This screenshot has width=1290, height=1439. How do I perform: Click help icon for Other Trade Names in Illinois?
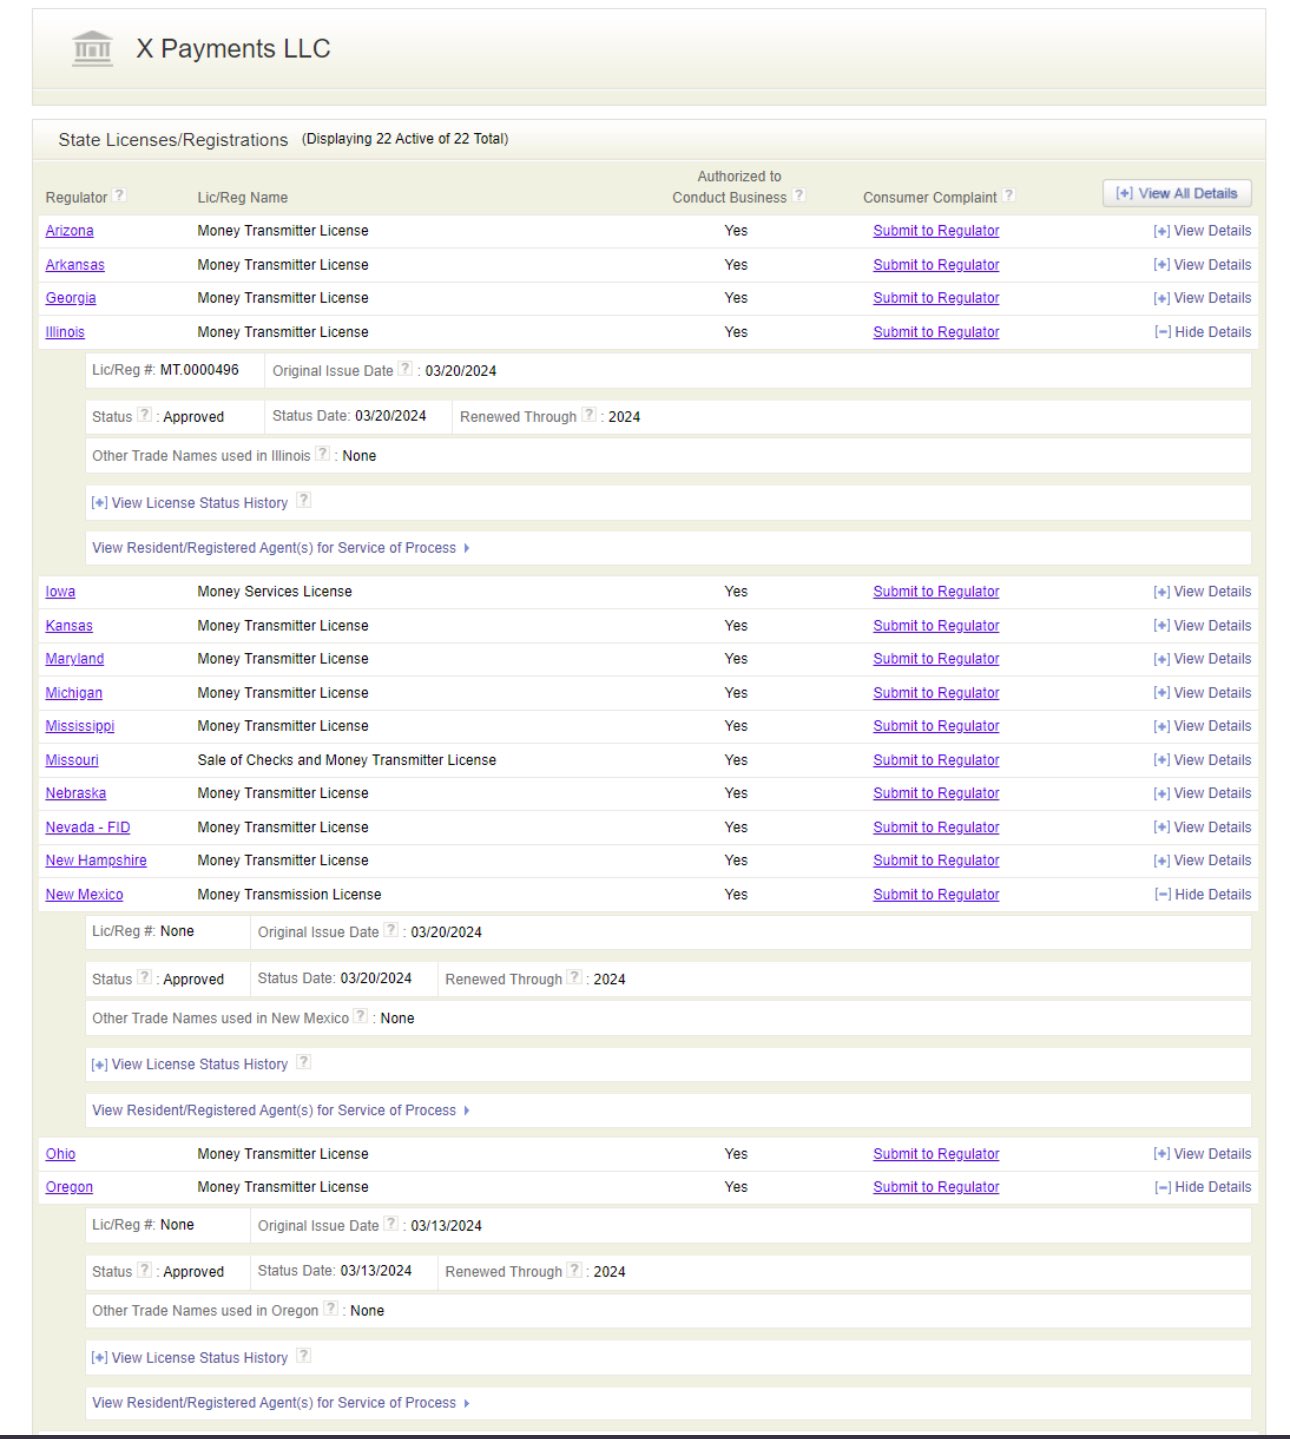pos(323,453)
